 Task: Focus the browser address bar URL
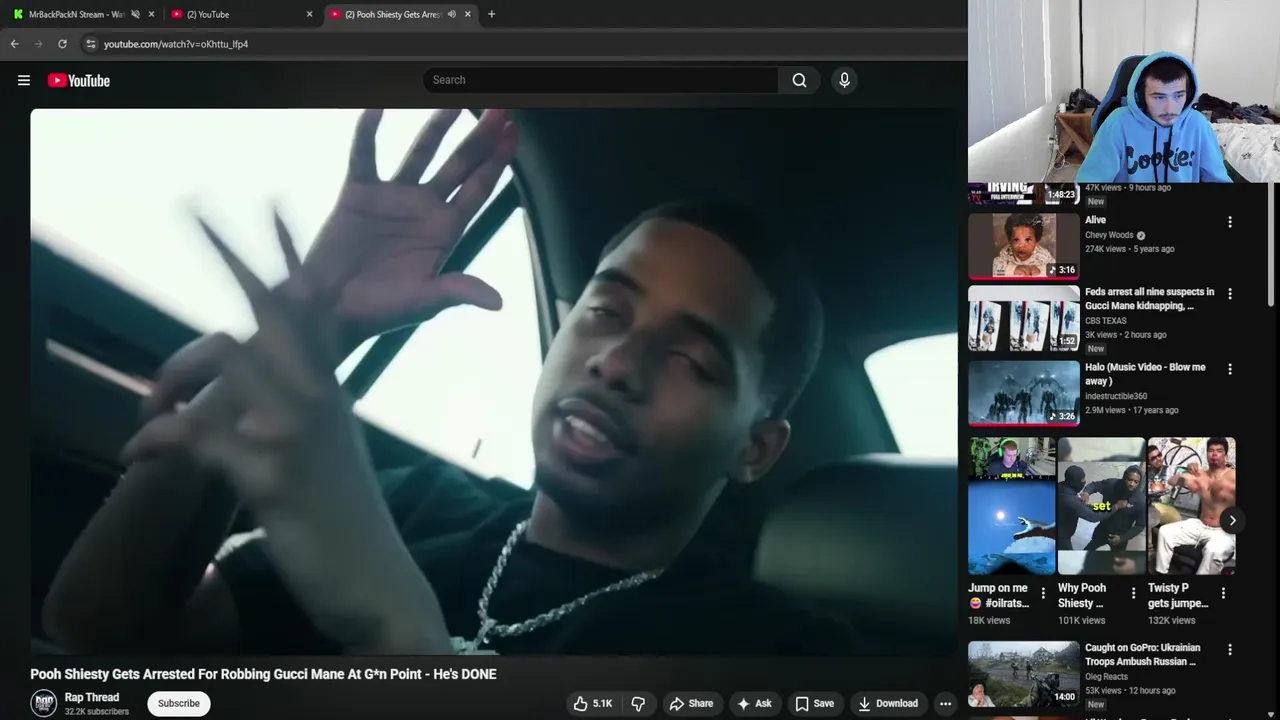pyautogui.click(x=176, y=44)
